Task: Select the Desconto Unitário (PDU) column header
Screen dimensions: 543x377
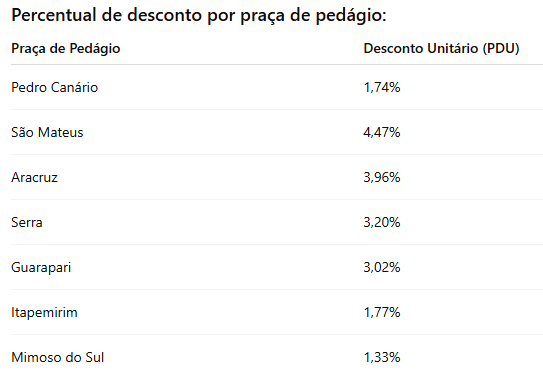Action: [x=442, y=48]
